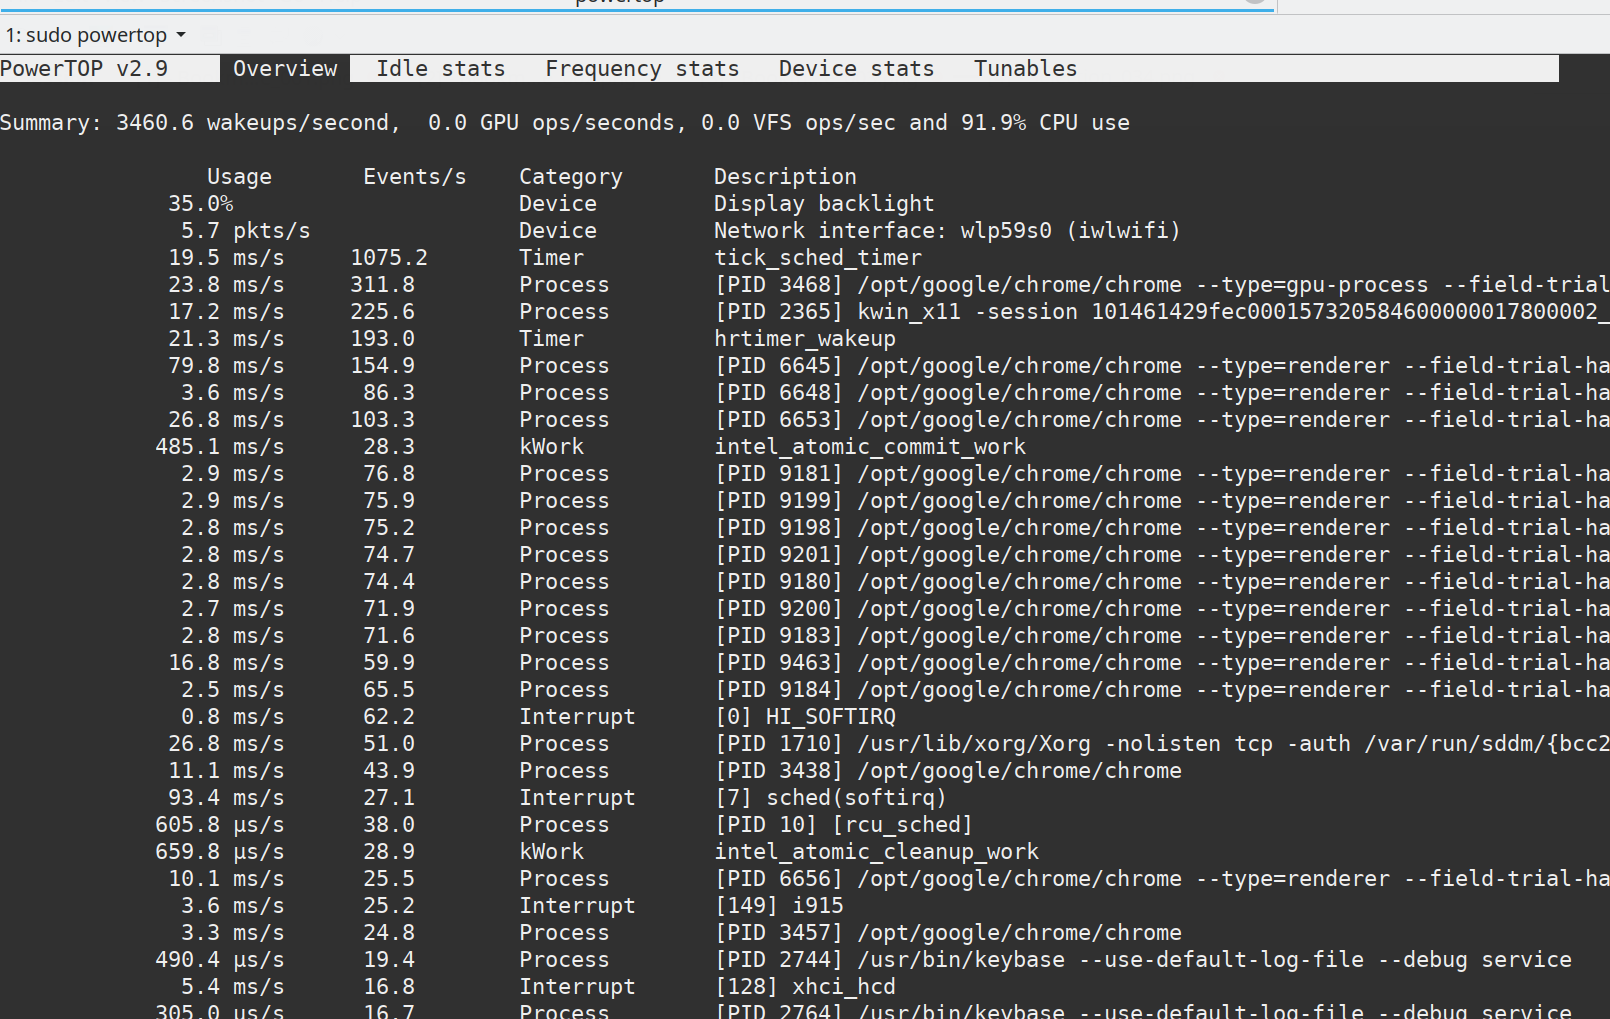Switch to the Frequency stats tab
Screen dimensions: 1610x1019
(642, 68)
